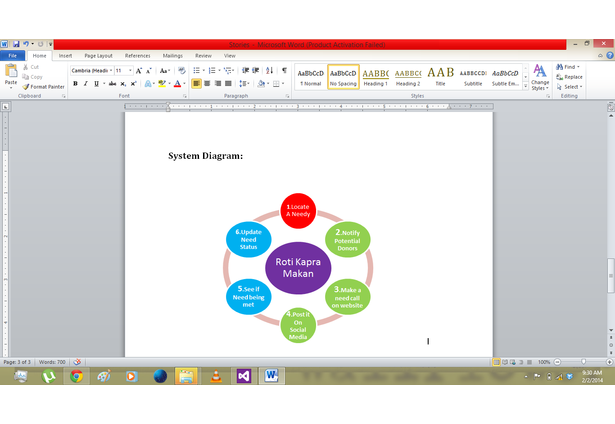
Task: Activate the Format Painter
Action: (x=44, y=87)
